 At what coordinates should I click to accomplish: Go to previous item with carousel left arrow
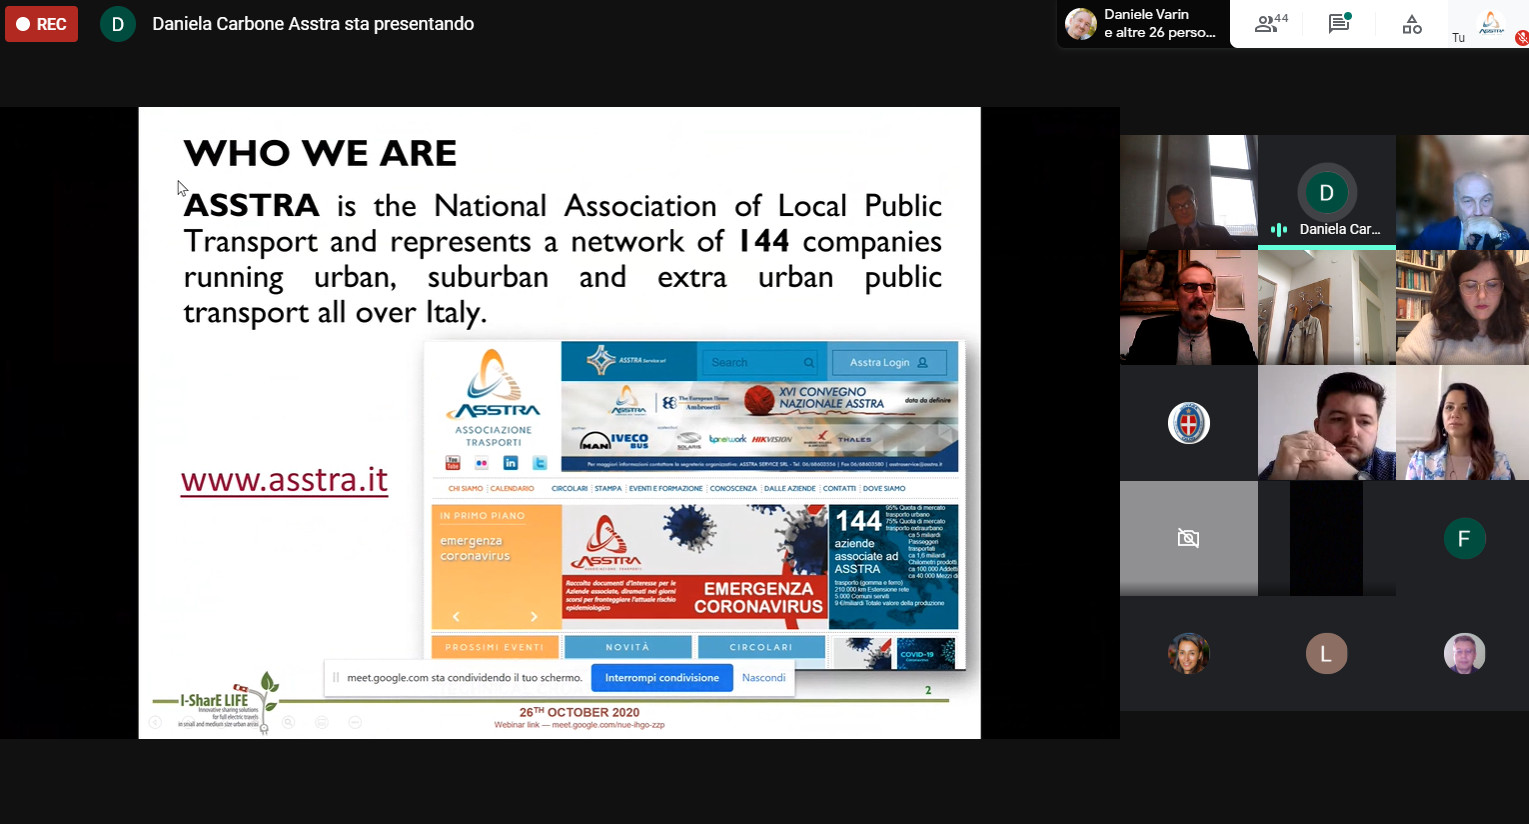[456, 616]
